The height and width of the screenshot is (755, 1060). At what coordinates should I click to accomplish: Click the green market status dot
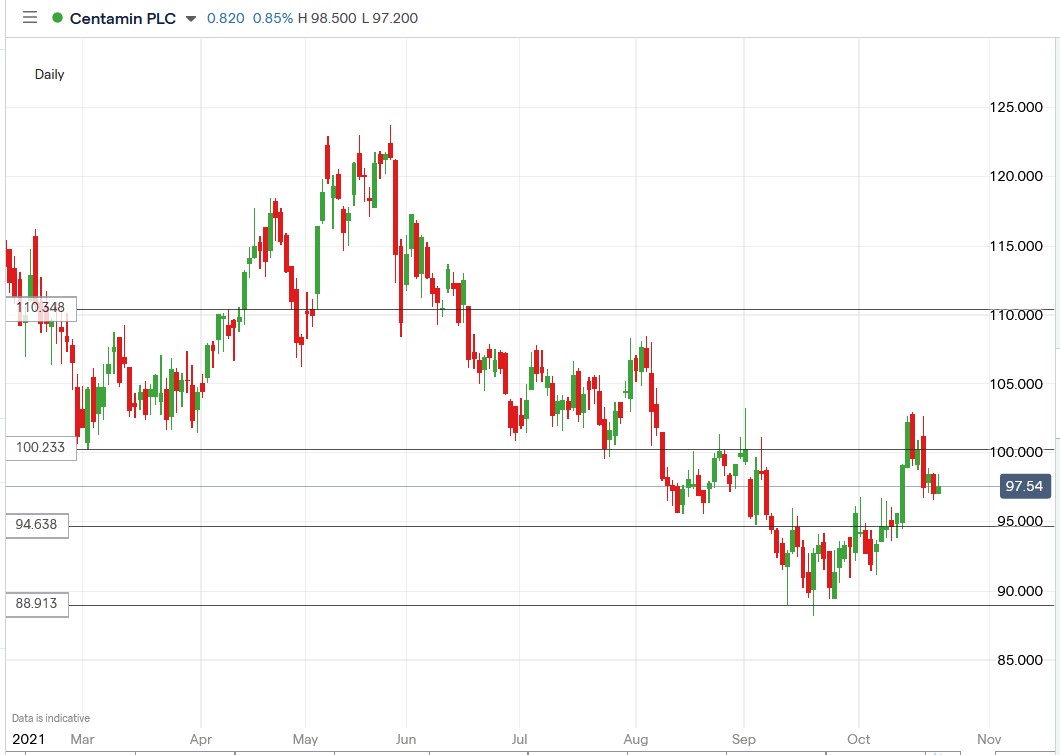pyautogui.click(x=56, y=17)
